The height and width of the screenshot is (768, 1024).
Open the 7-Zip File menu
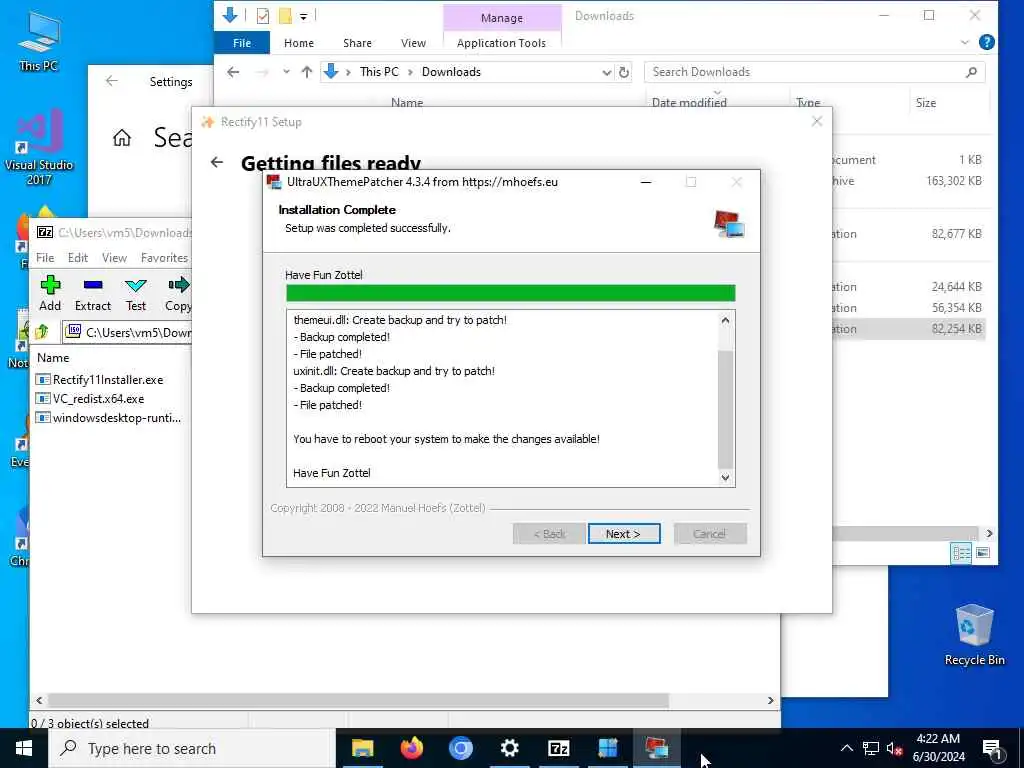pos(45,258)
